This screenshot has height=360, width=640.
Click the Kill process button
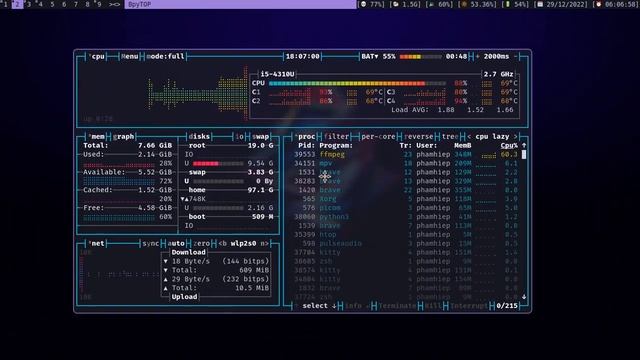tap(433, 306)
